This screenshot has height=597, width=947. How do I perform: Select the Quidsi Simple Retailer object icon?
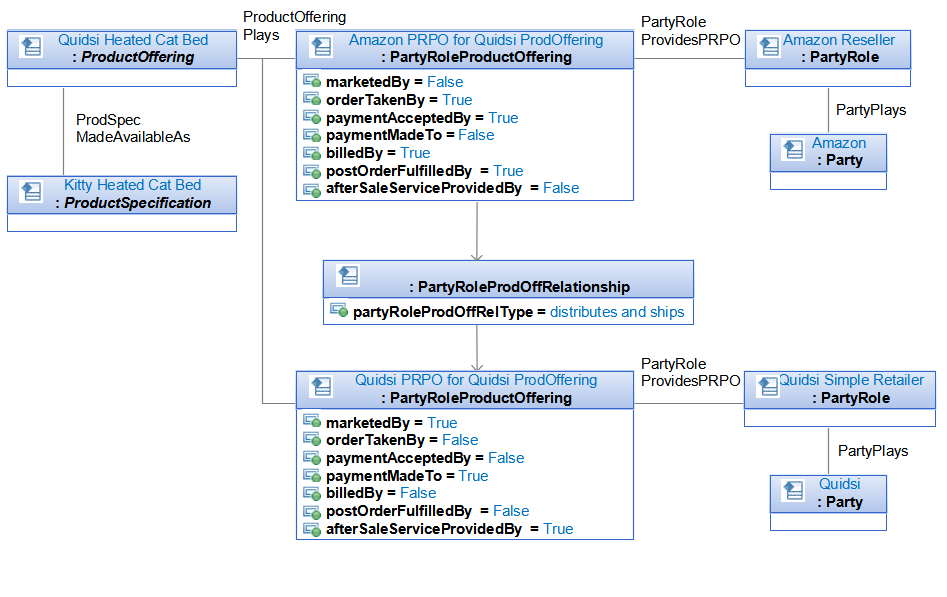[x=768, y=387]
